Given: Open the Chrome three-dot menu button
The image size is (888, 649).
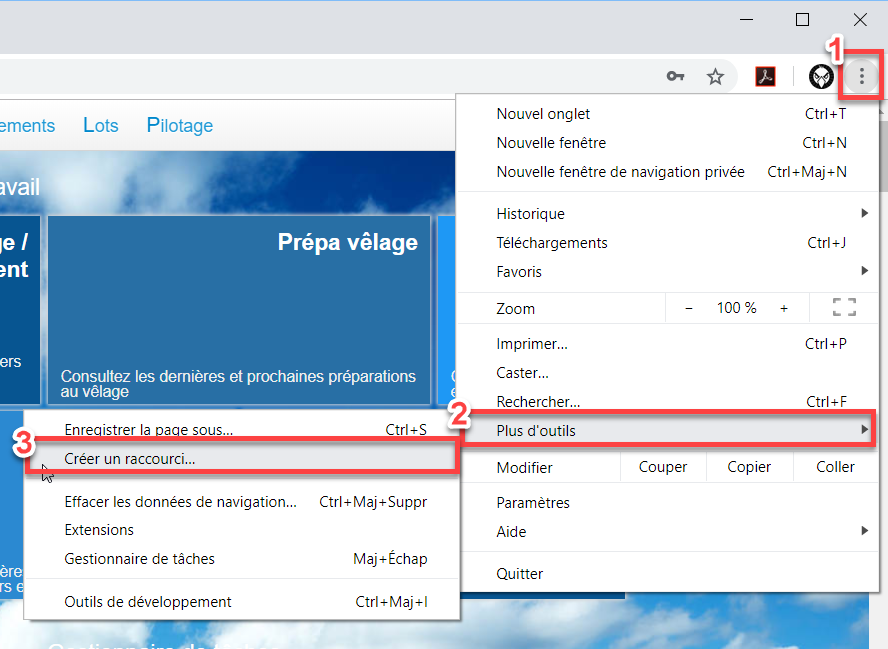Looking at the screenshot, I should coord(861,76).
